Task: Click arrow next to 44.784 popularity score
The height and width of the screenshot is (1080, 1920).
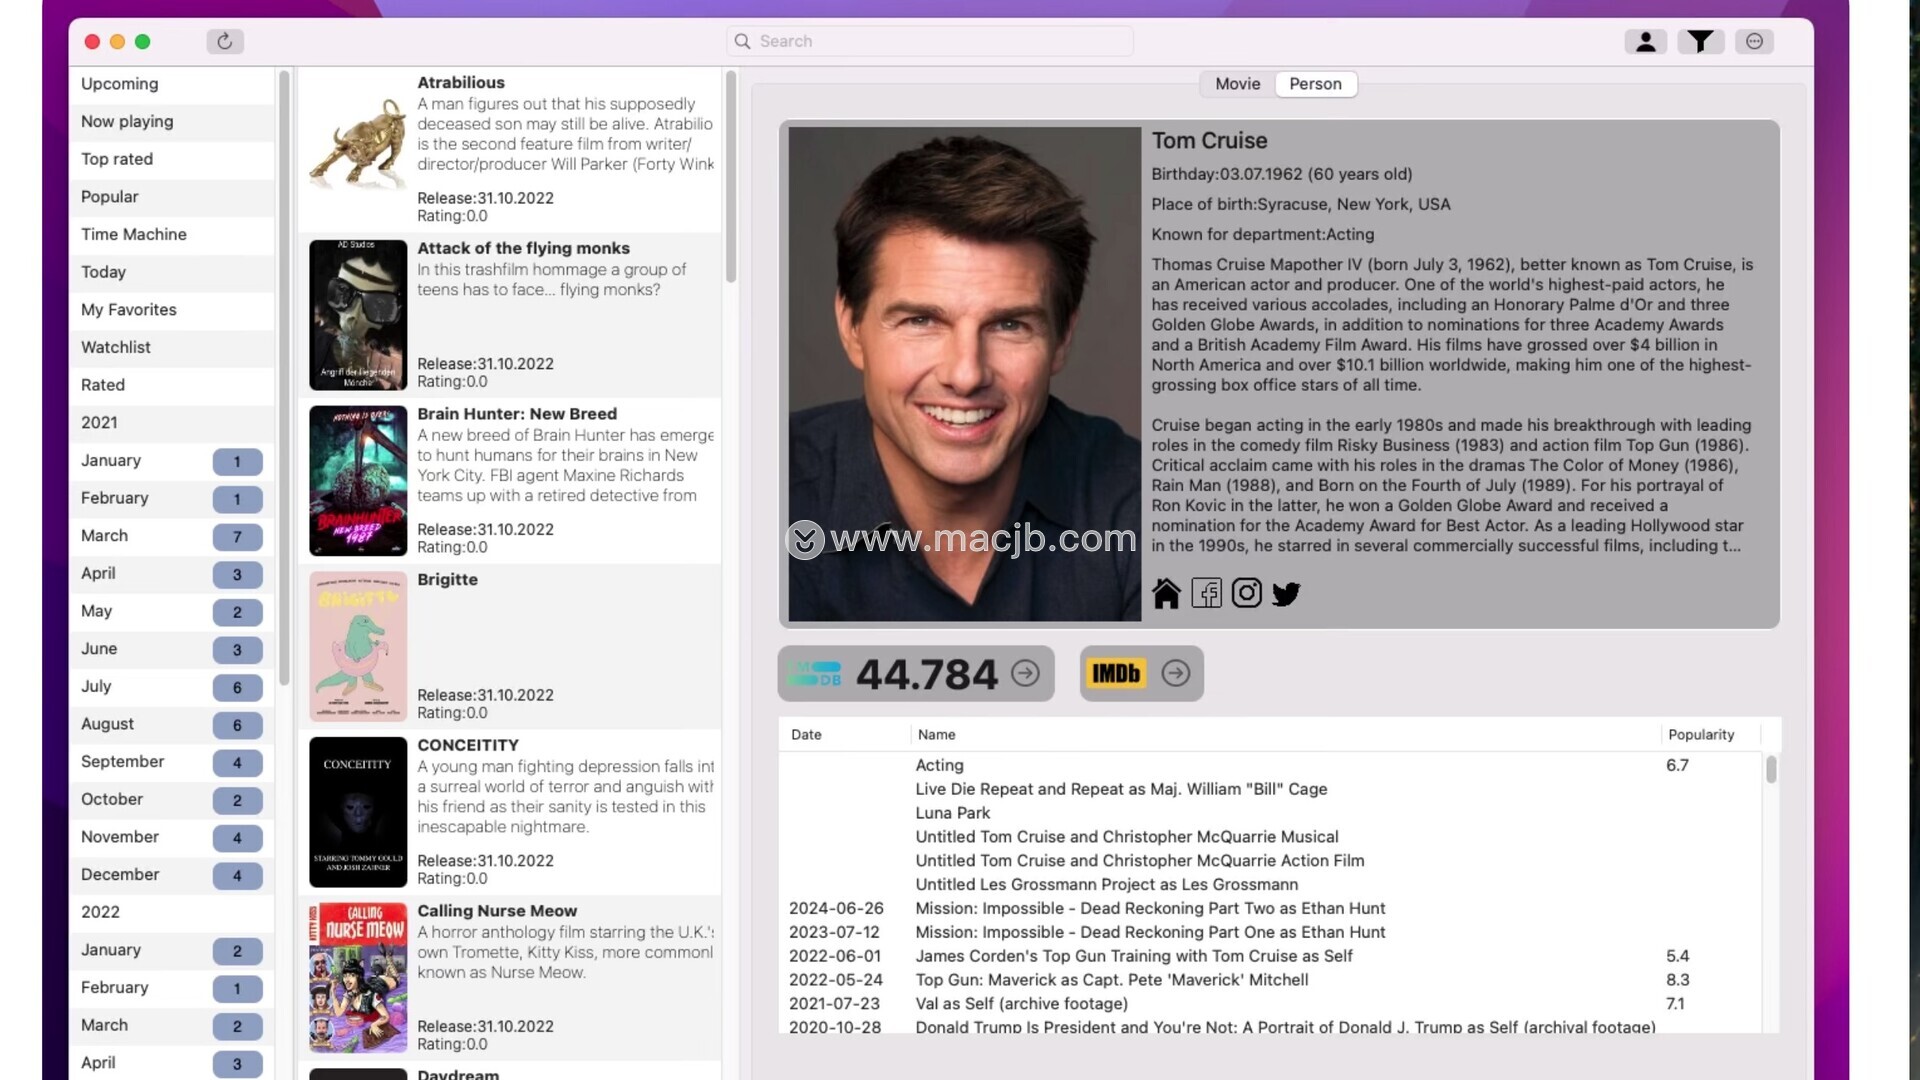Action: pyautogui.click(x=1025, y=673)
